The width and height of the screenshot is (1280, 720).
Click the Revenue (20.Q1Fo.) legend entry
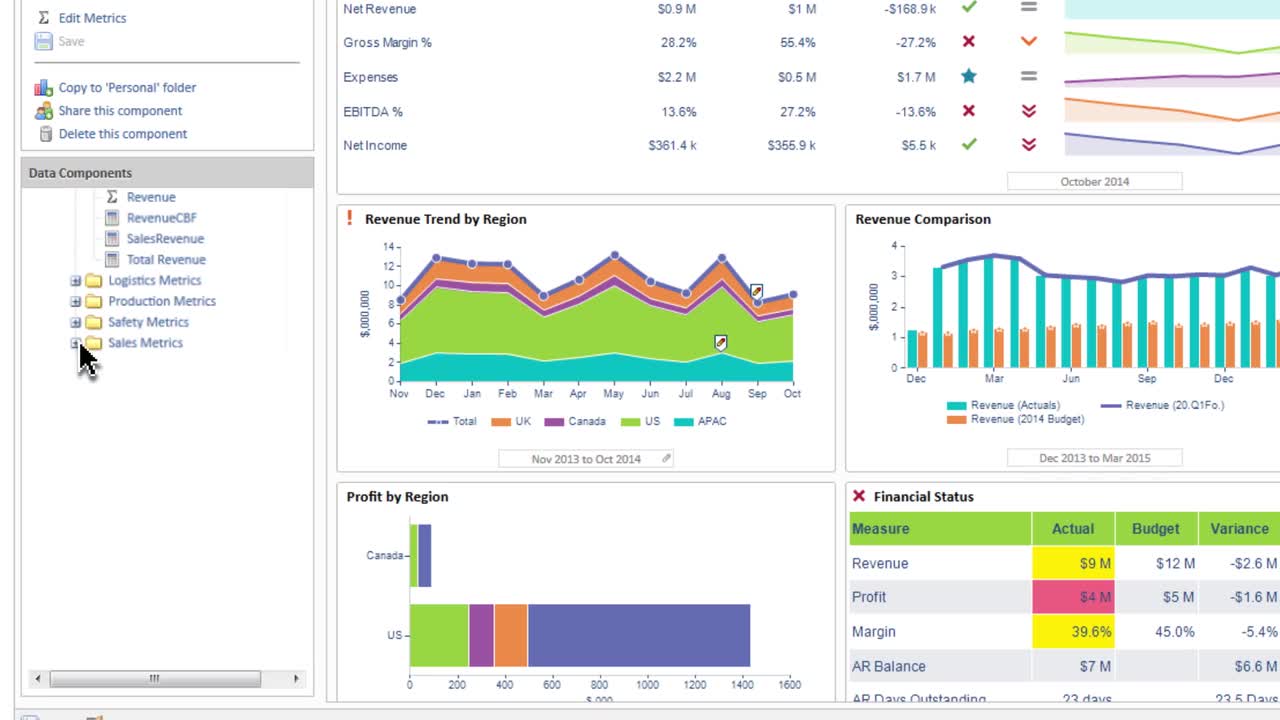click(x=1162, y=405)
